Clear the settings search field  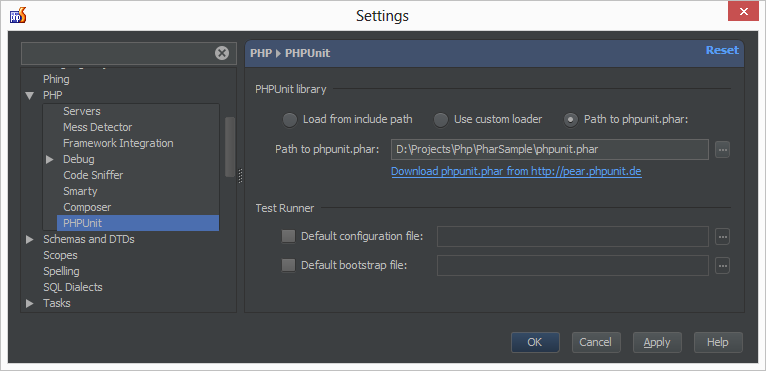click(x=222, y=53)
